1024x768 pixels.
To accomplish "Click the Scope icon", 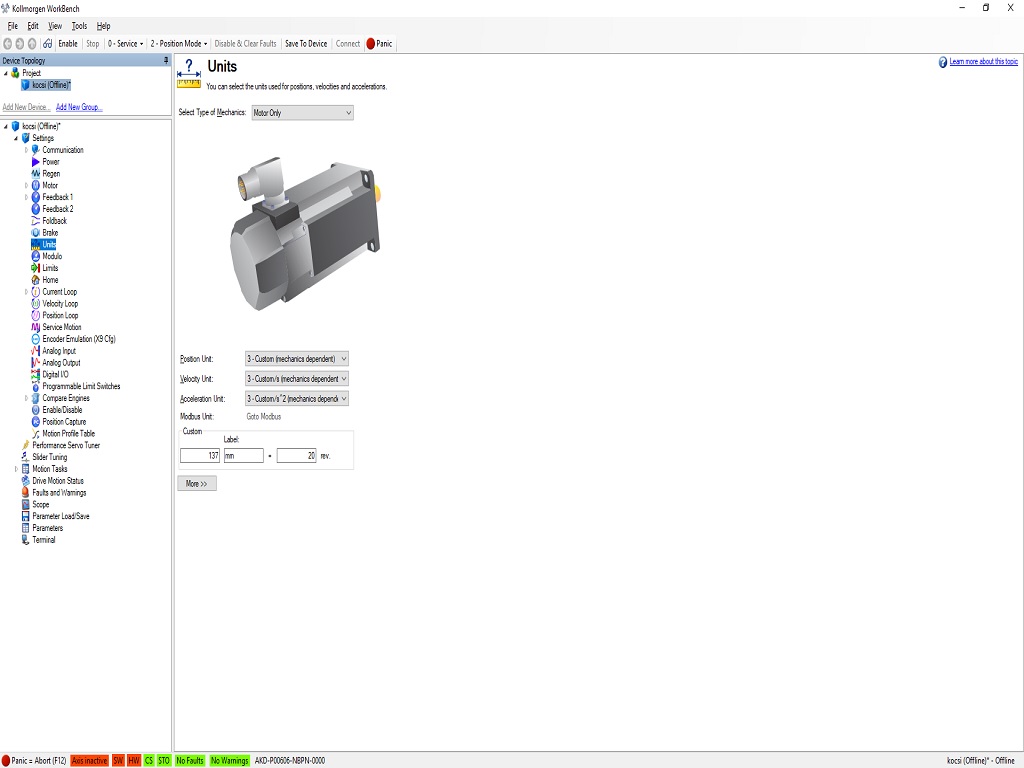I will [x=25, y=505].
